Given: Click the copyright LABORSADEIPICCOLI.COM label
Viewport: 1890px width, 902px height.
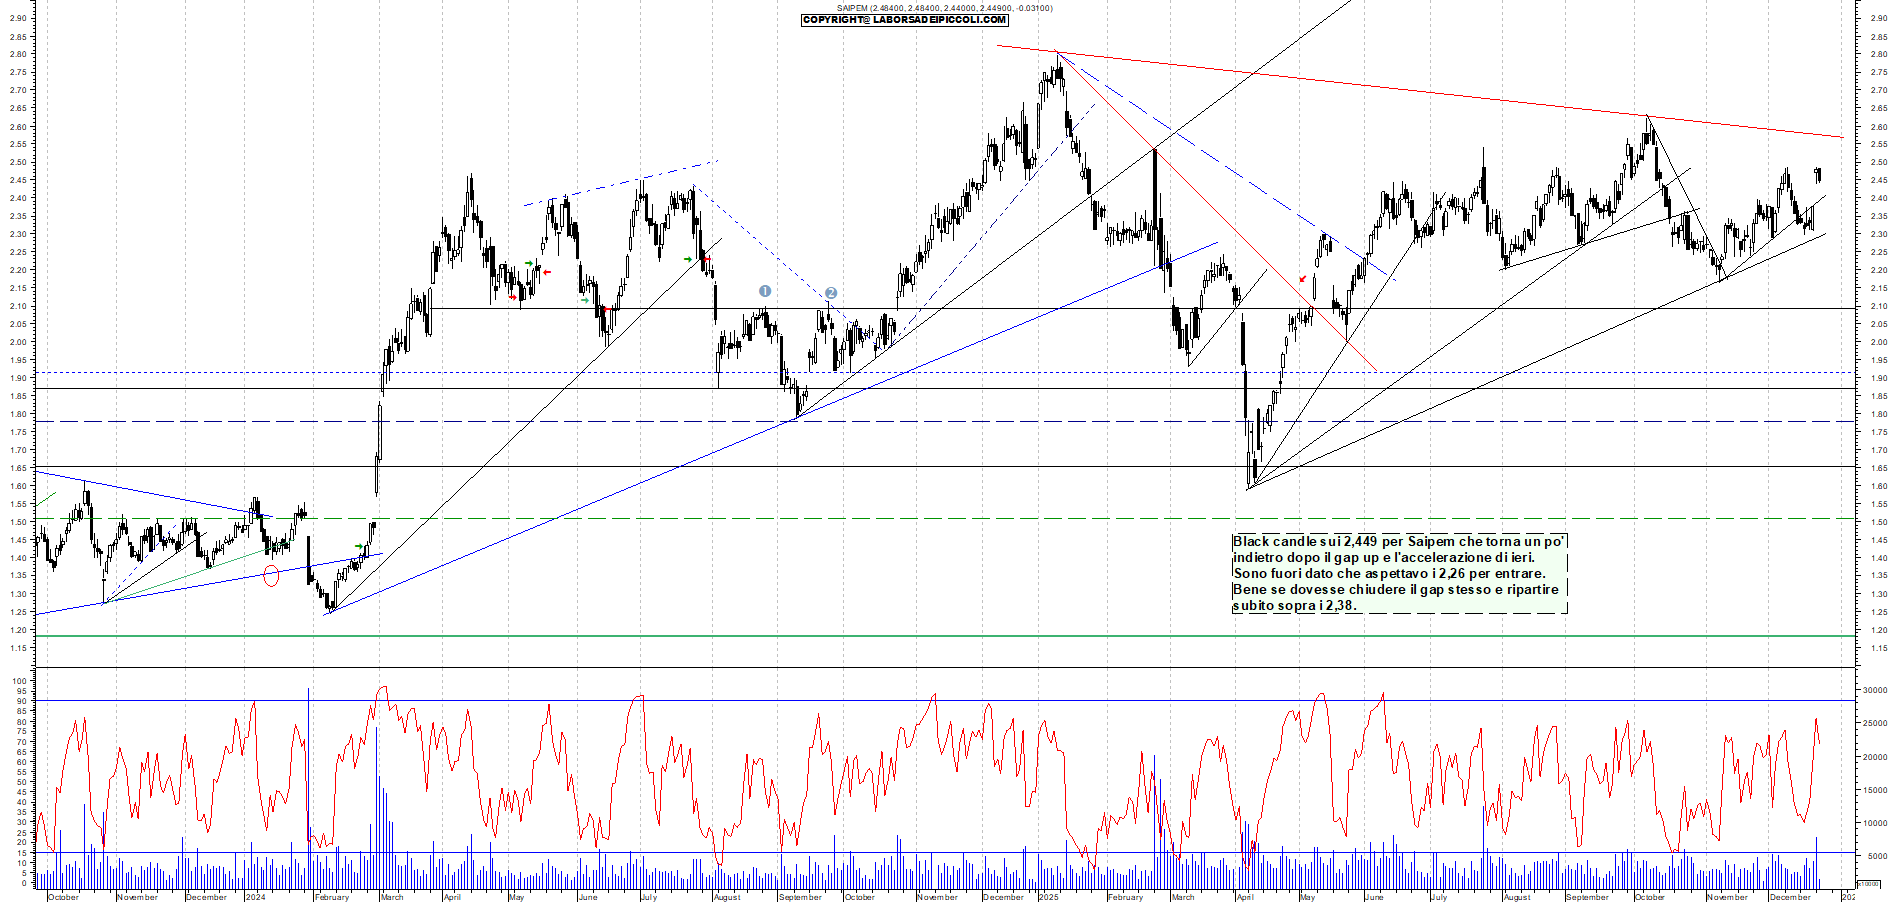Looking at the screenshot, I should 905,20.
